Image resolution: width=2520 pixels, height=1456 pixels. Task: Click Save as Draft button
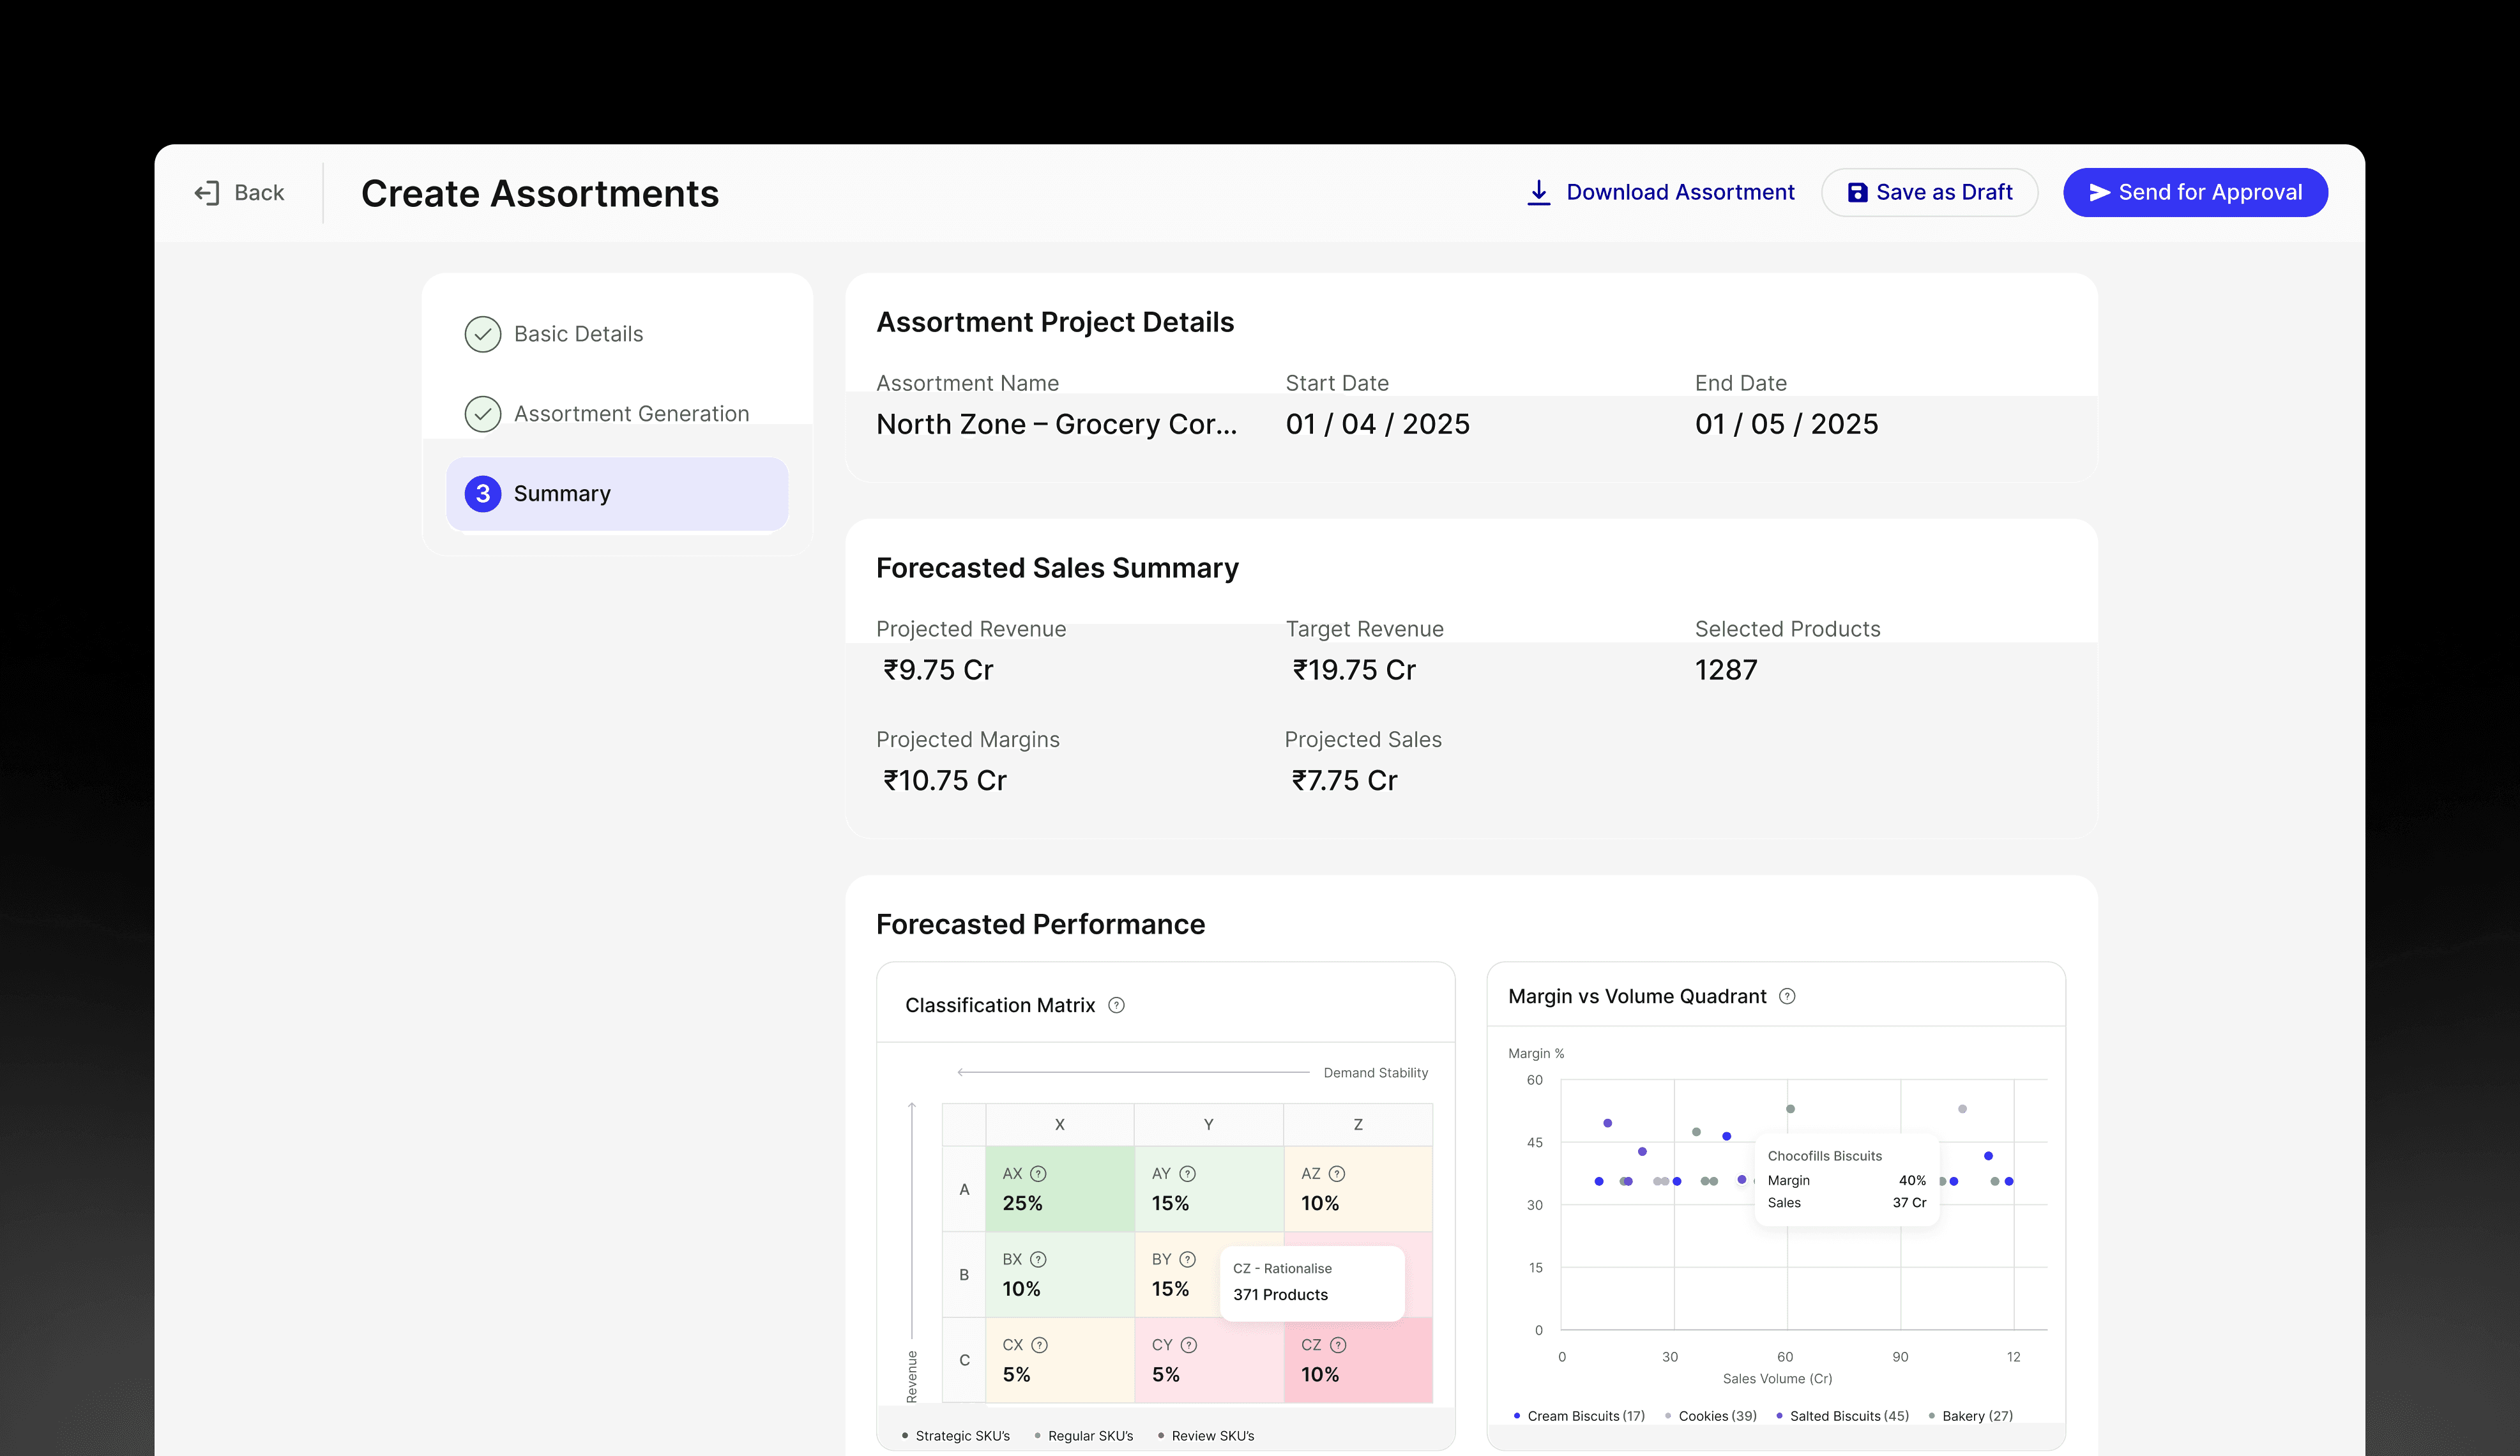tap(1929, 193)
